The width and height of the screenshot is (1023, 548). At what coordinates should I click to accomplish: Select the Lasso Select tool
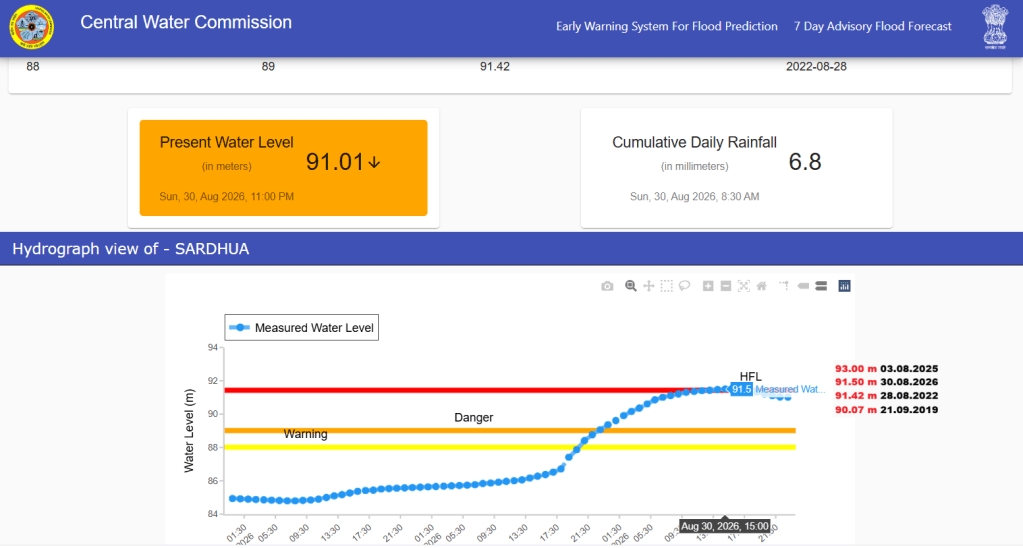point(684,286)
